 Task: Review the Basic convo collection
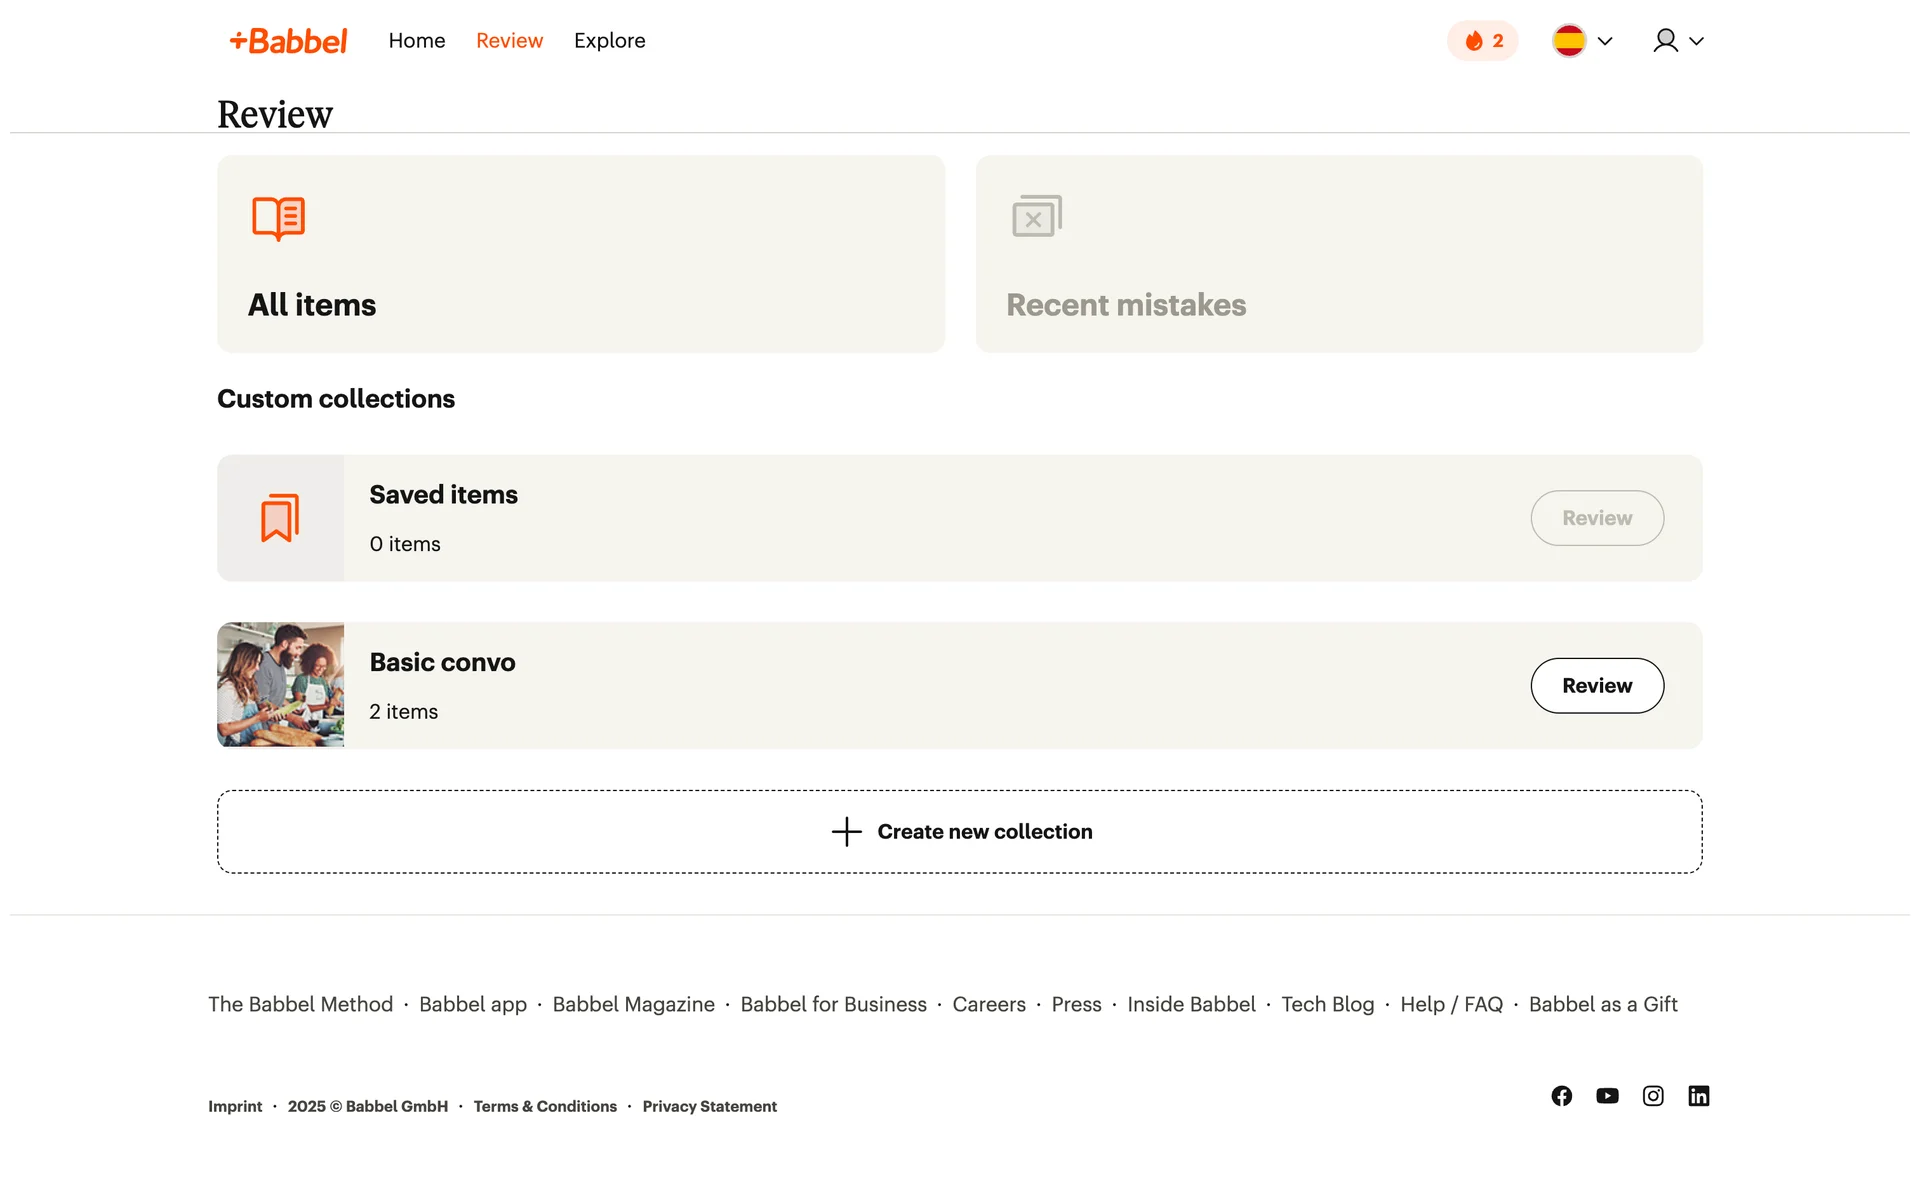[1597, 686]
